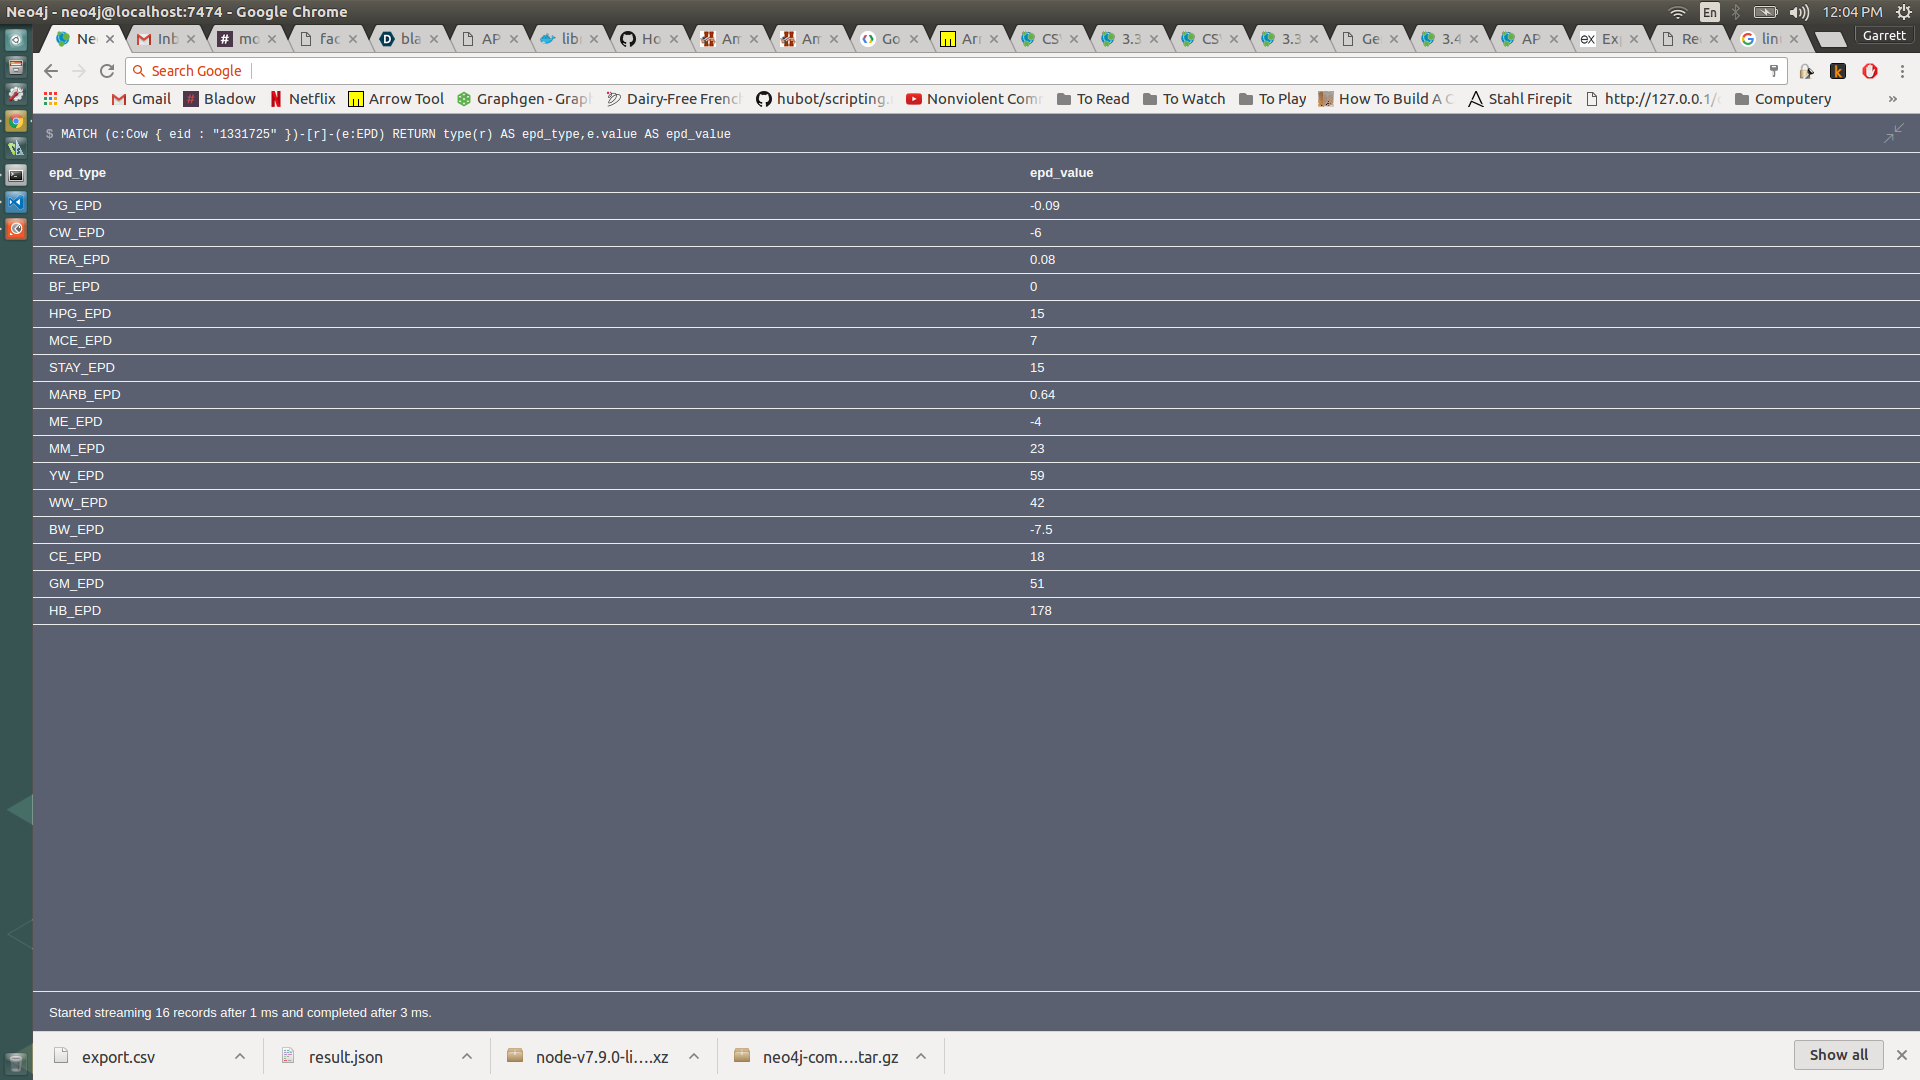The width and height of the screenshot is (1920, 1080).
Task: Open the To Read bookmarks folder
Action: tap(1093, 99)
